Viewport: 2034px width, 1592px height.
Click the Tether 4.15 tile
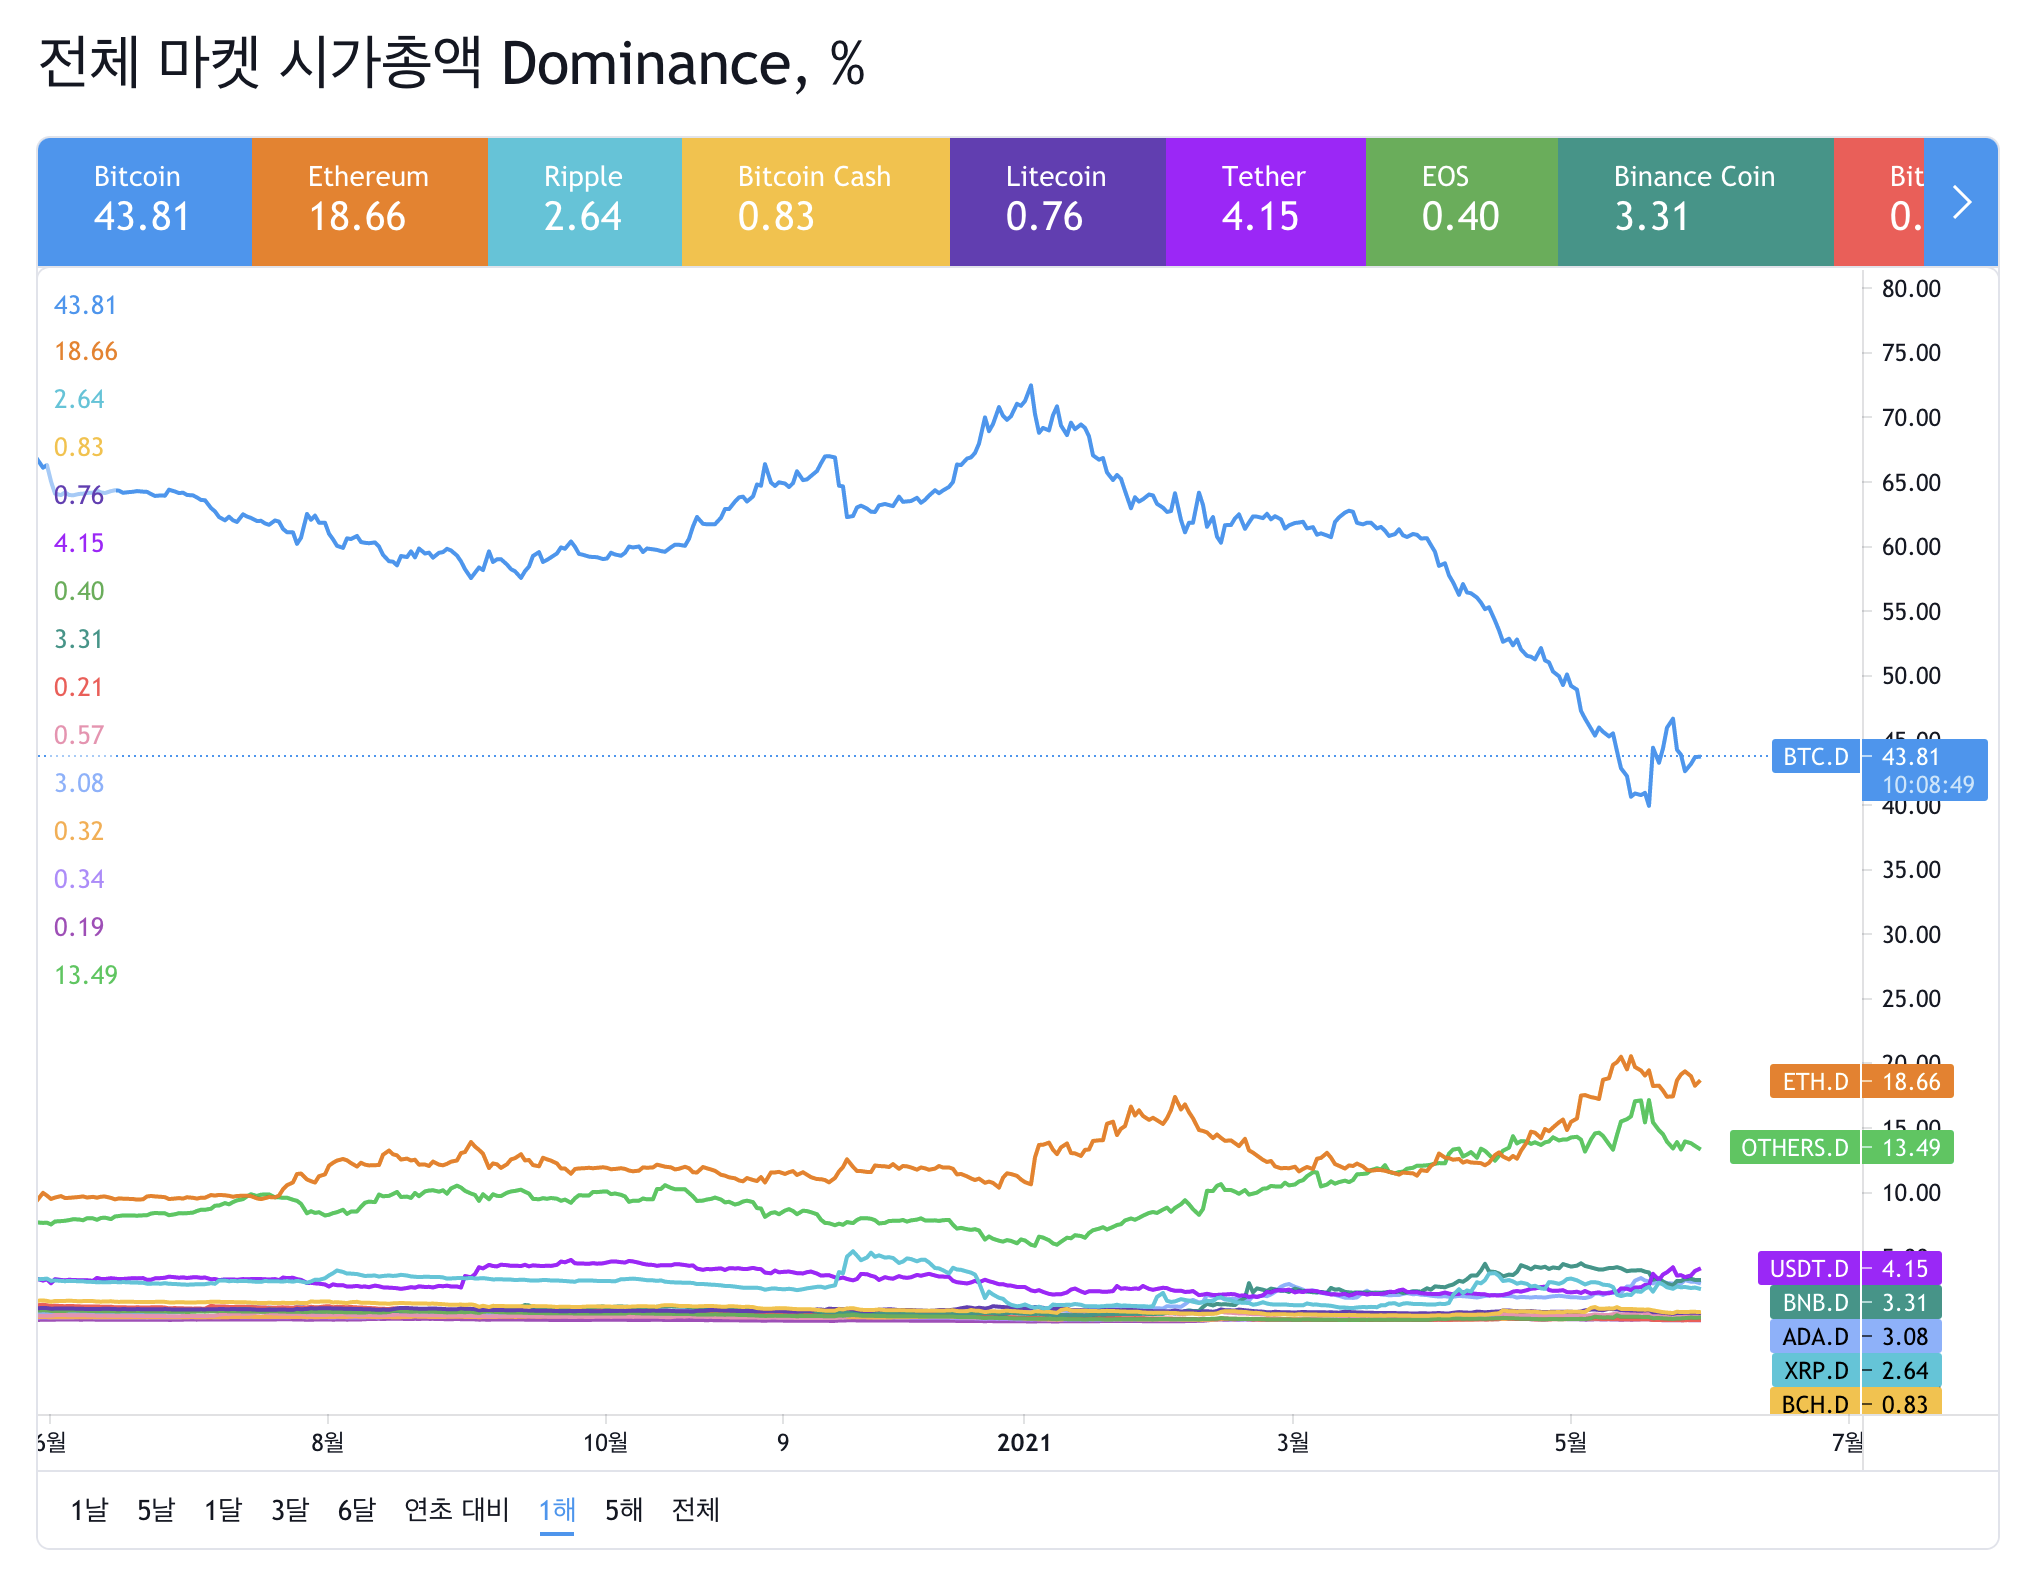tap(1264, 202)
